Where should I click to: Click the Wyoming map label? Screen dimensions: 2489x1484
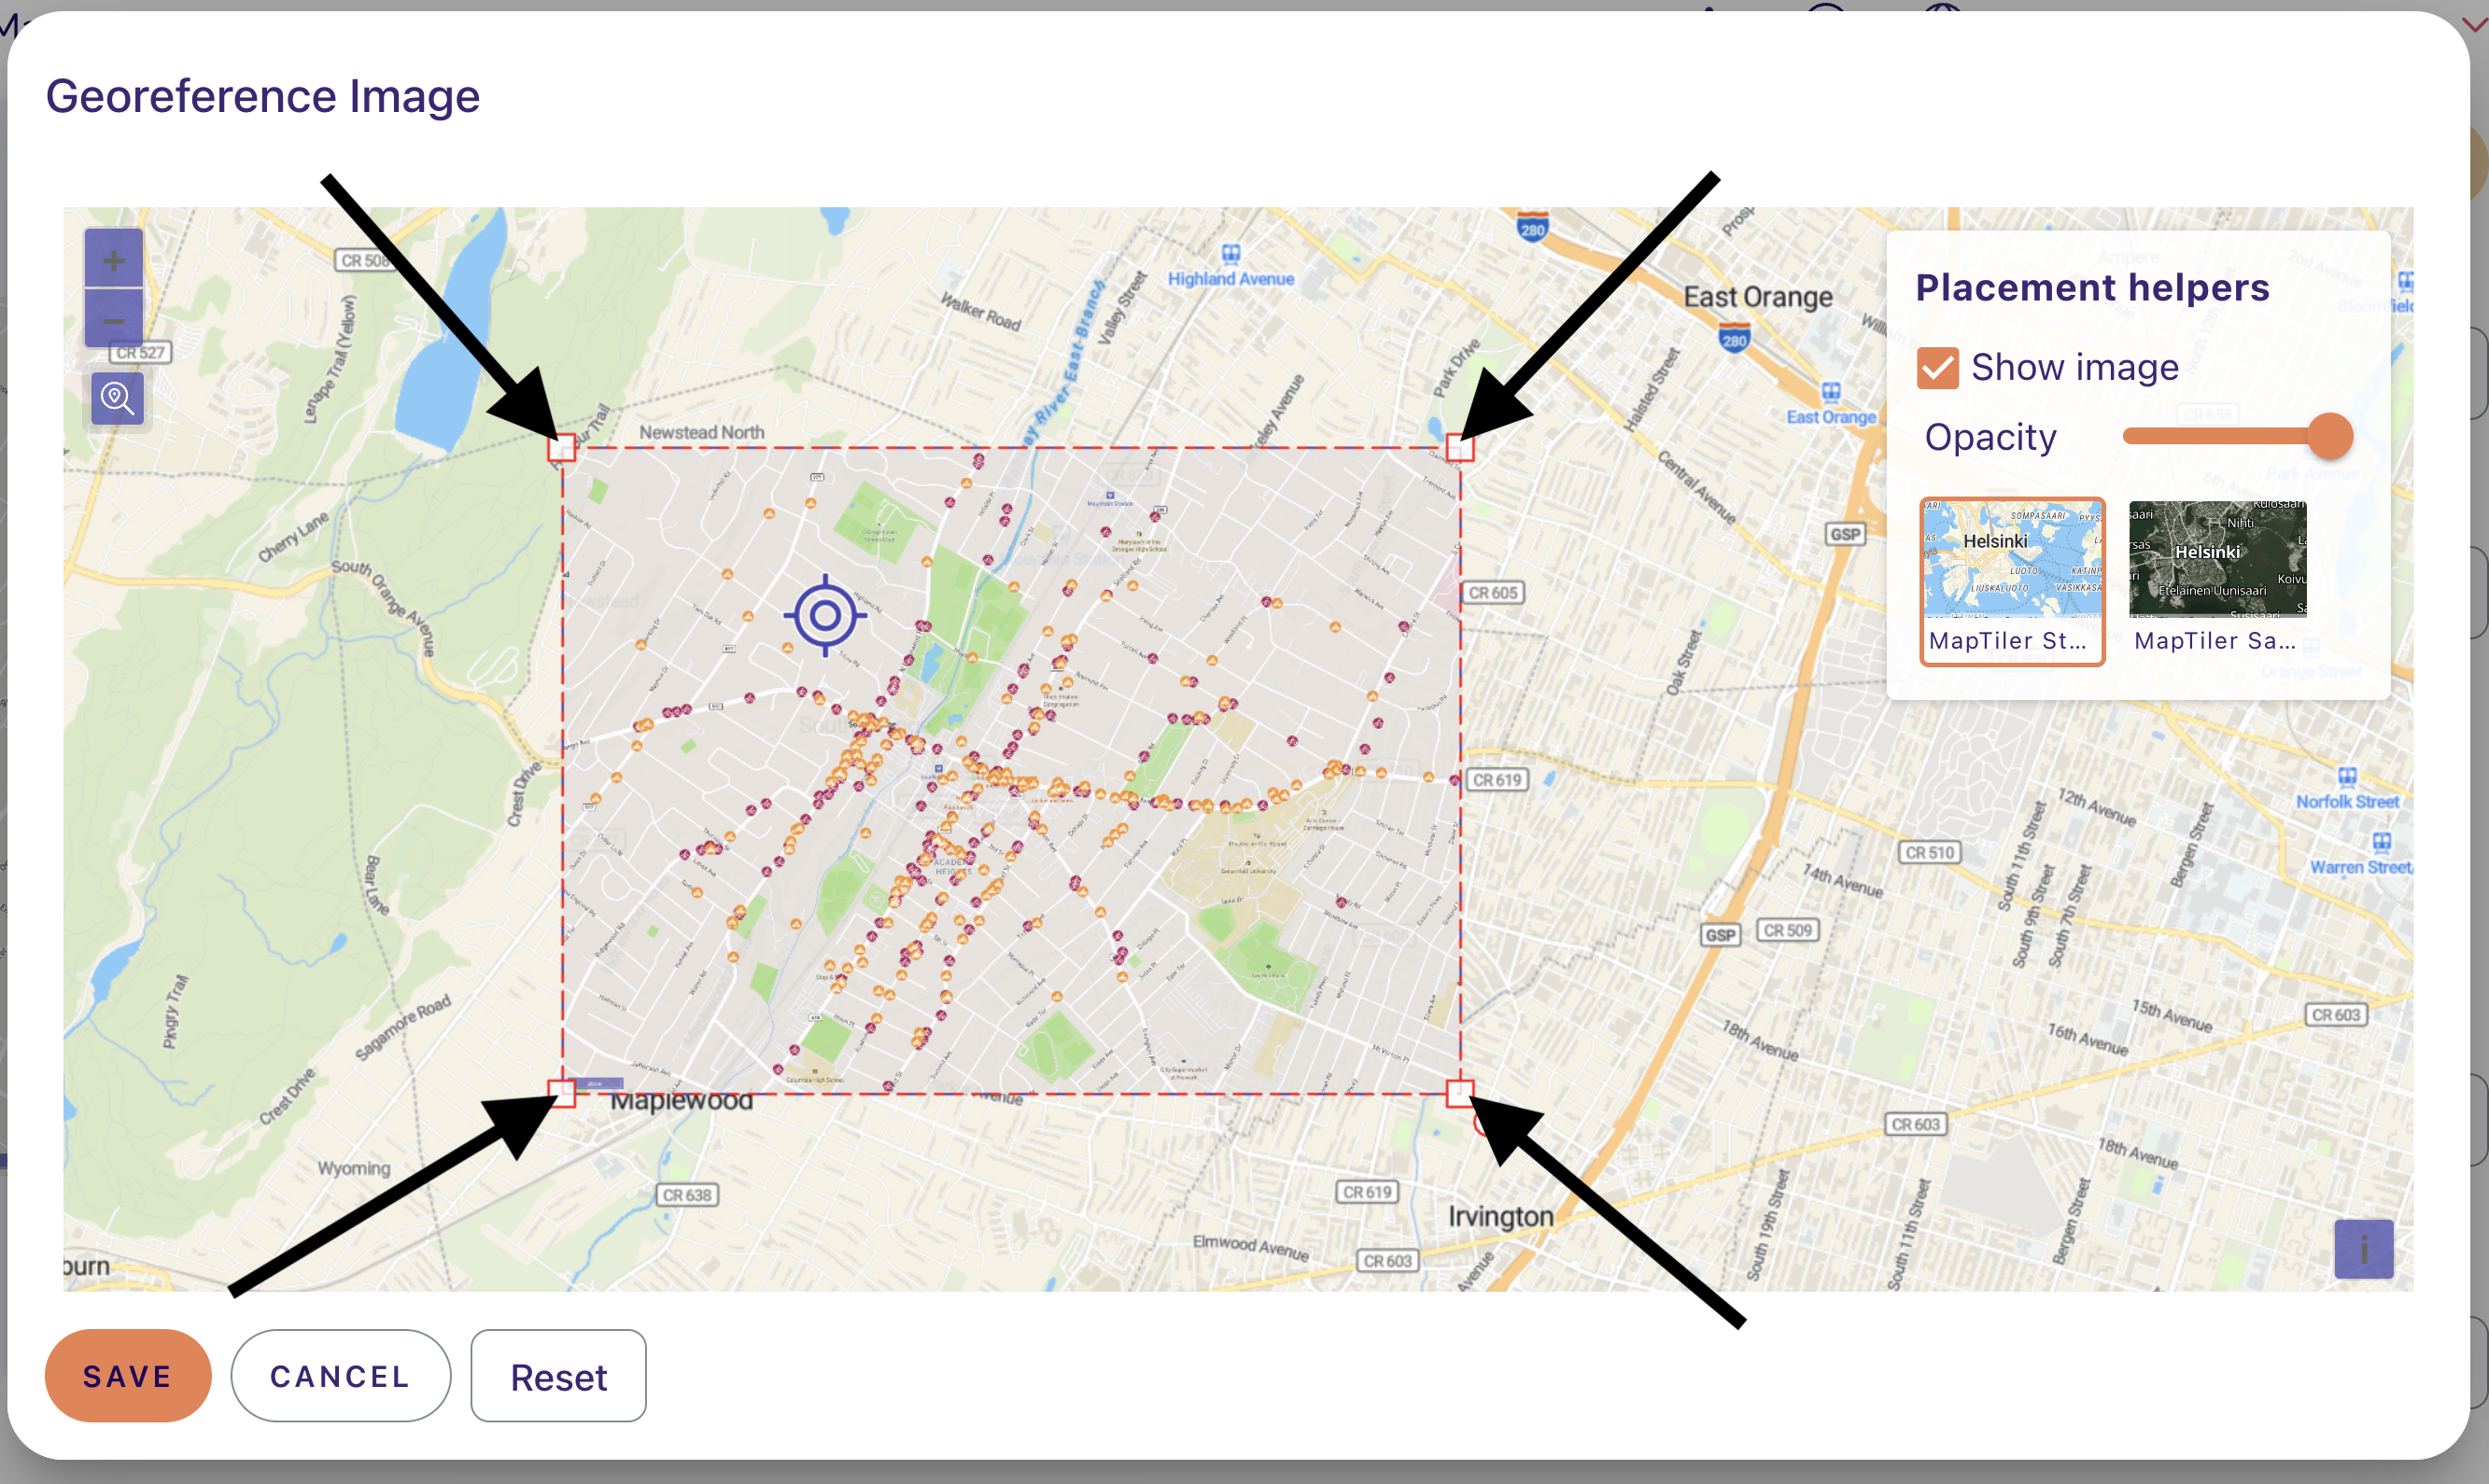coord(354,1168)
